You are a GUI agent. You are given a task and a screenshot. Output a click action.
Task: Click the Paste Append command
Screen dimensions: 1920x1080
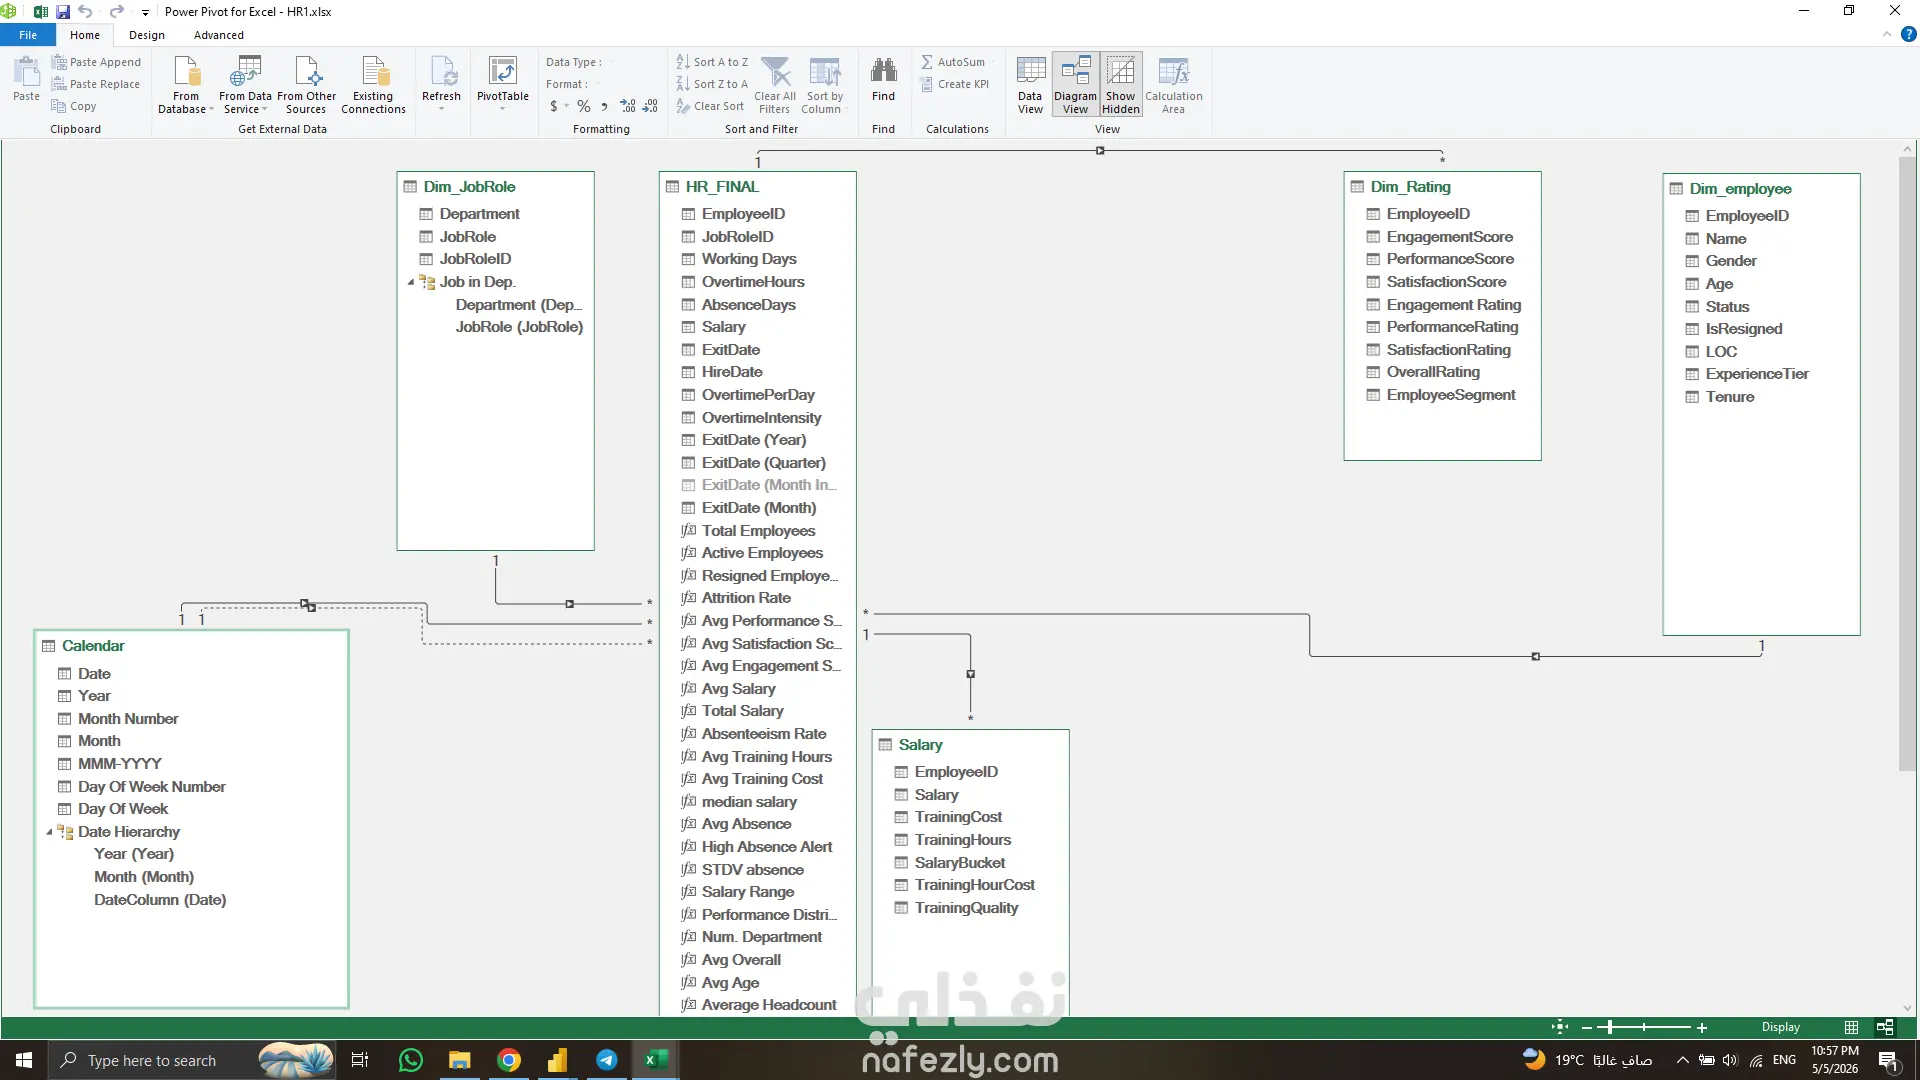coord(96,62)
